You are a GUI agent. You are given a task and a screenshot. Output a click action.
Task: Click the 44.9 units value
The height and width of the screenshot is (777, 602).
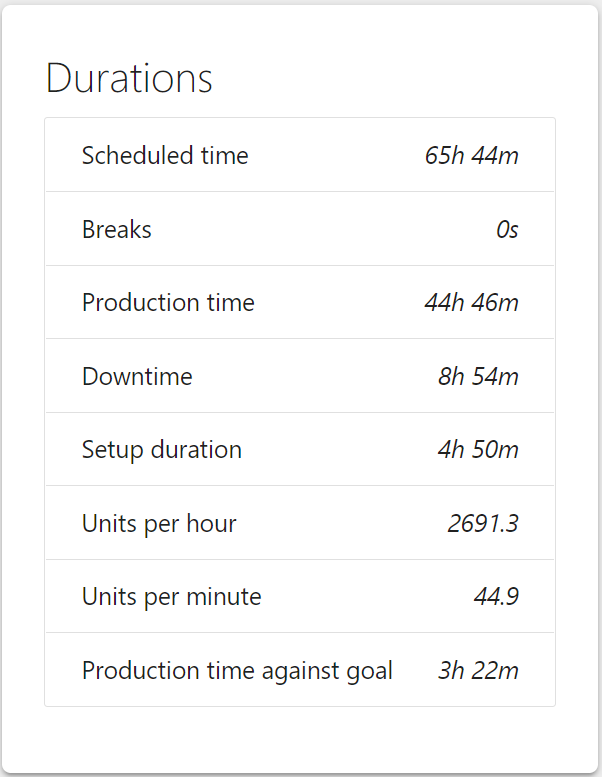pos(496,597)
